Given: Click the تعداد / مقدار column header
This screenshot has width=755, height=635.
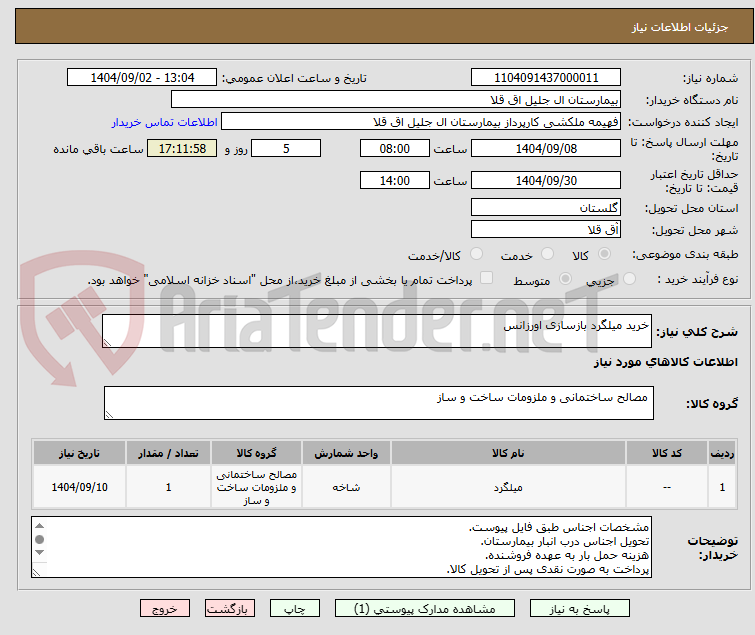Looking at the screenshot, I should (x=168, y=453).
